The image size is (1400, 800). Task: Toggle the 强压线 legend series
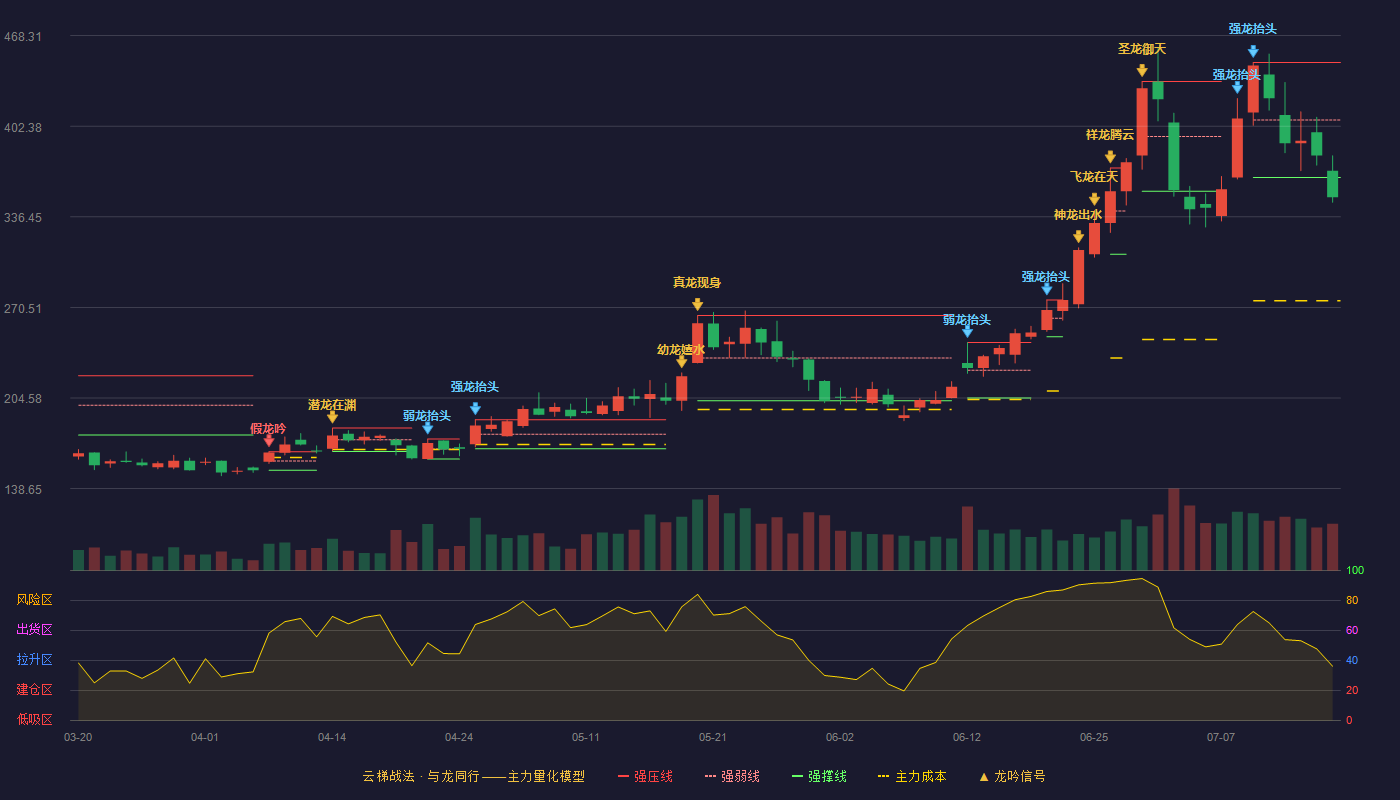(x=645, y=776)
